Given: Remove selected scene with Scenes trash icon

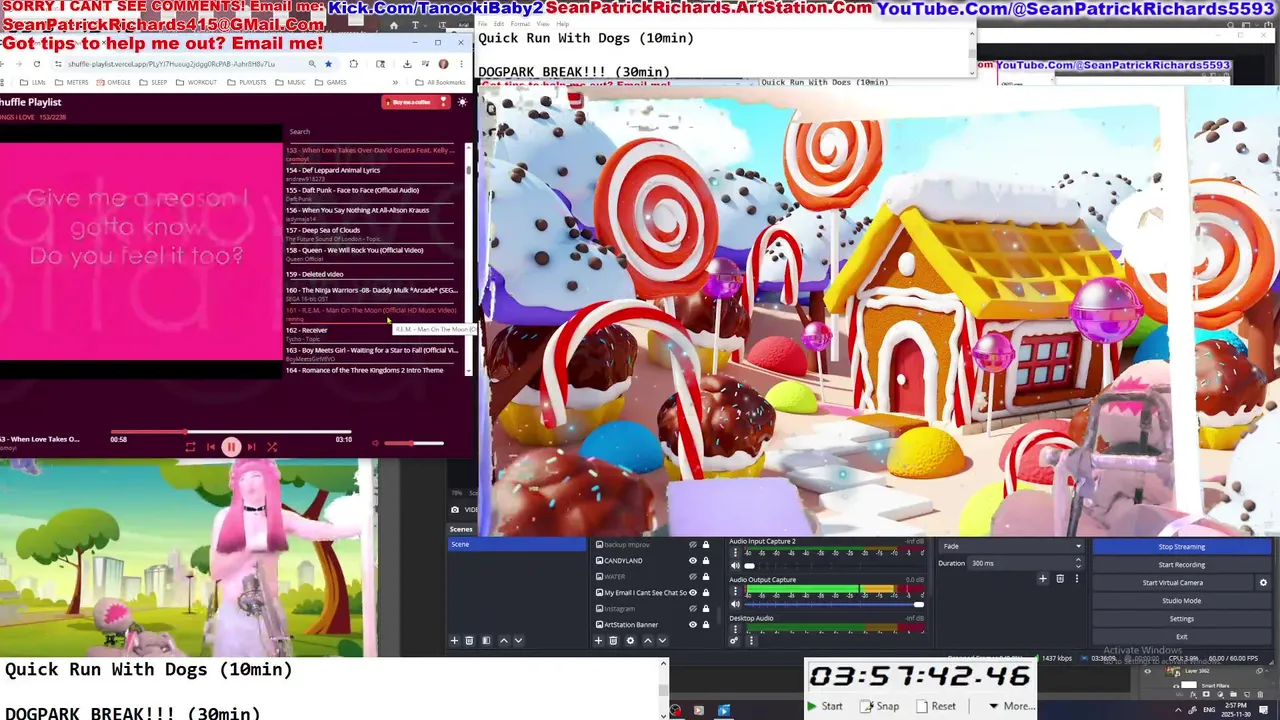Looking at the screenshot, I should coord(469,640).
